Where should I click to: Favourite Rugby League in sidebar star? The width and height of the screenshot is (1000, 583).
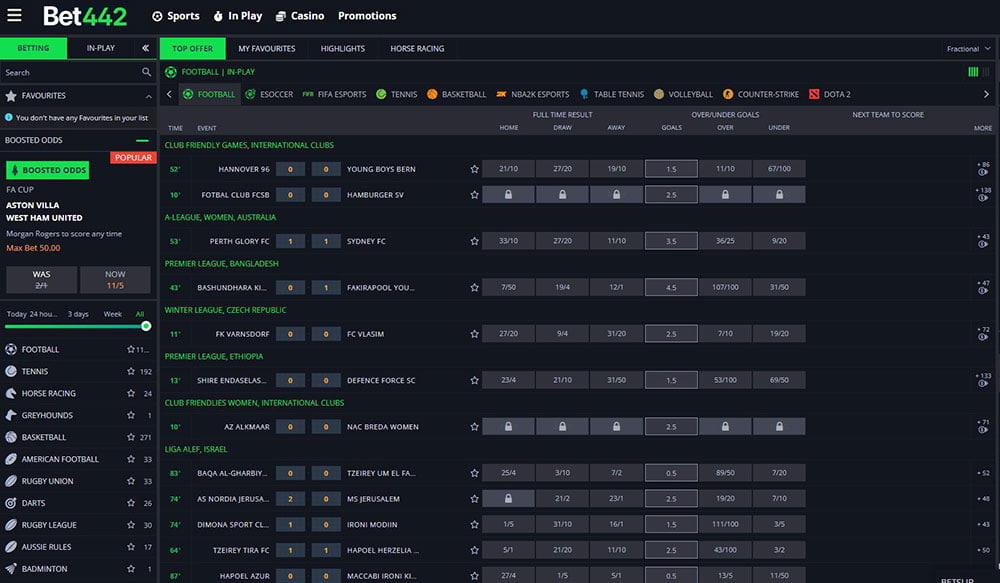pyautogui.click(x=131, y=524)
